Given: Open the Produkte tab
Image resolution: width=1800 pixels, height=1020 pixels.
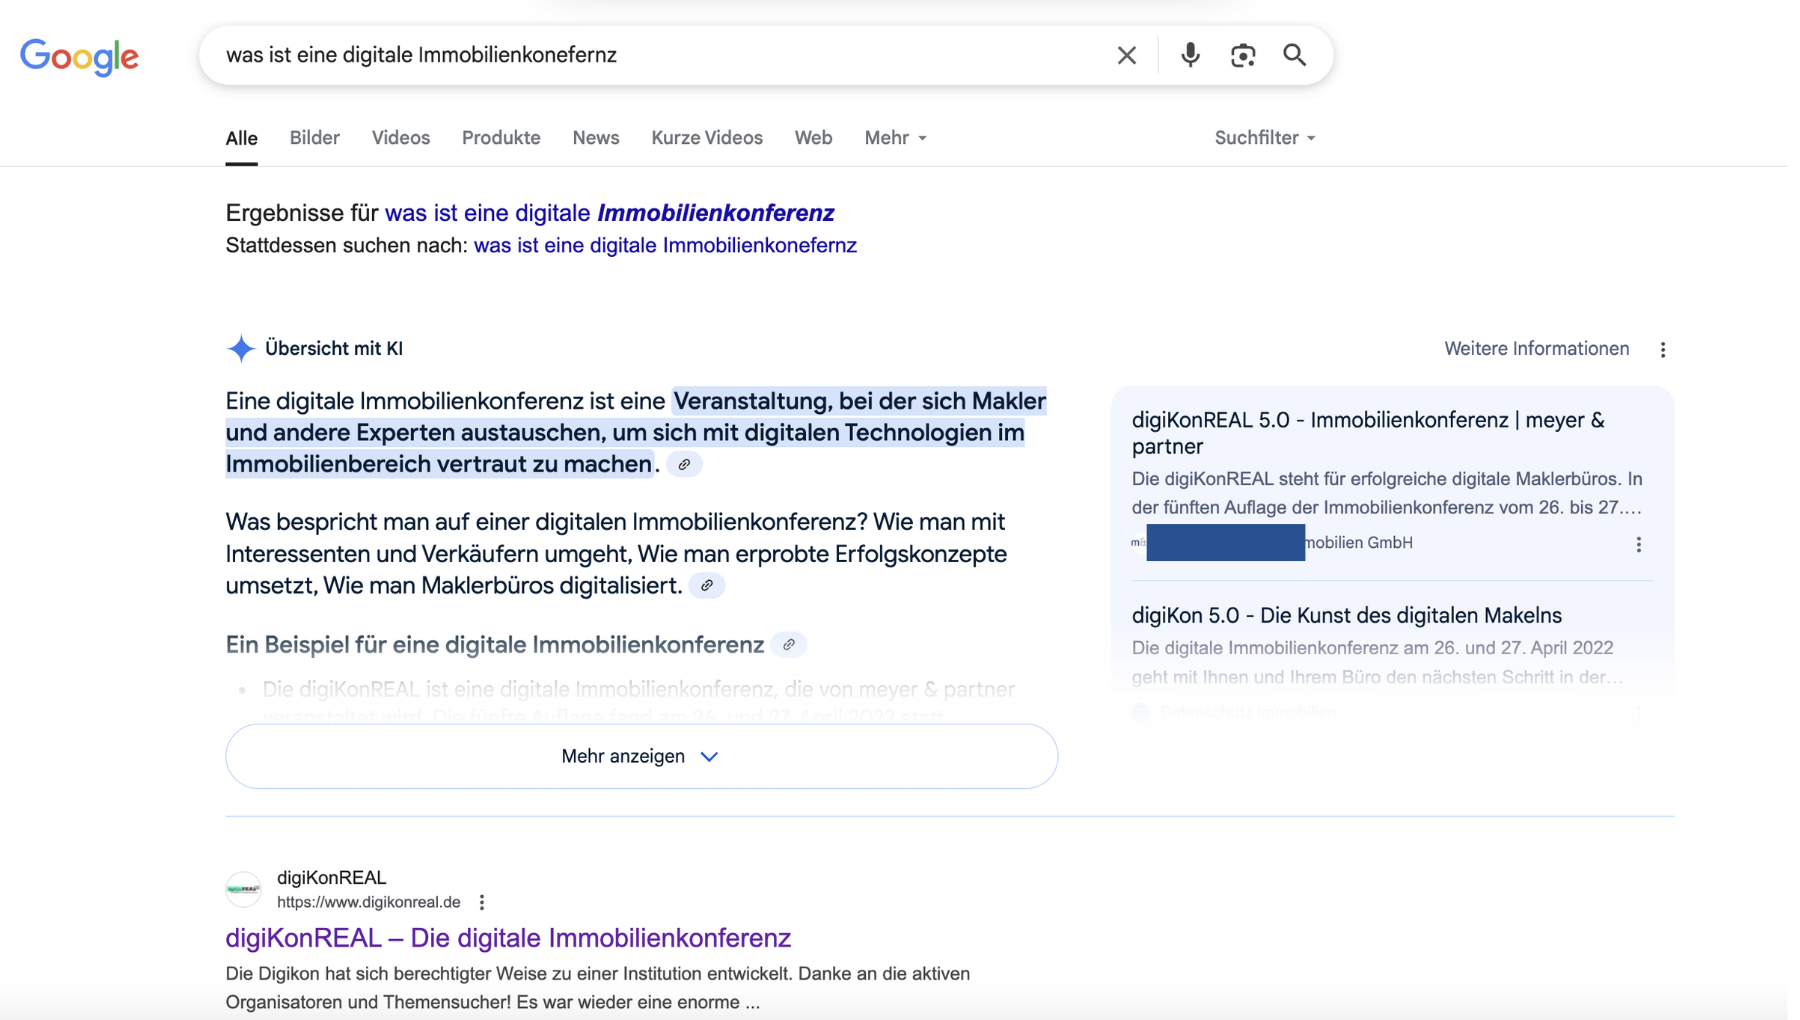Looking at the screenshot, I should click(x=501, y=138).
